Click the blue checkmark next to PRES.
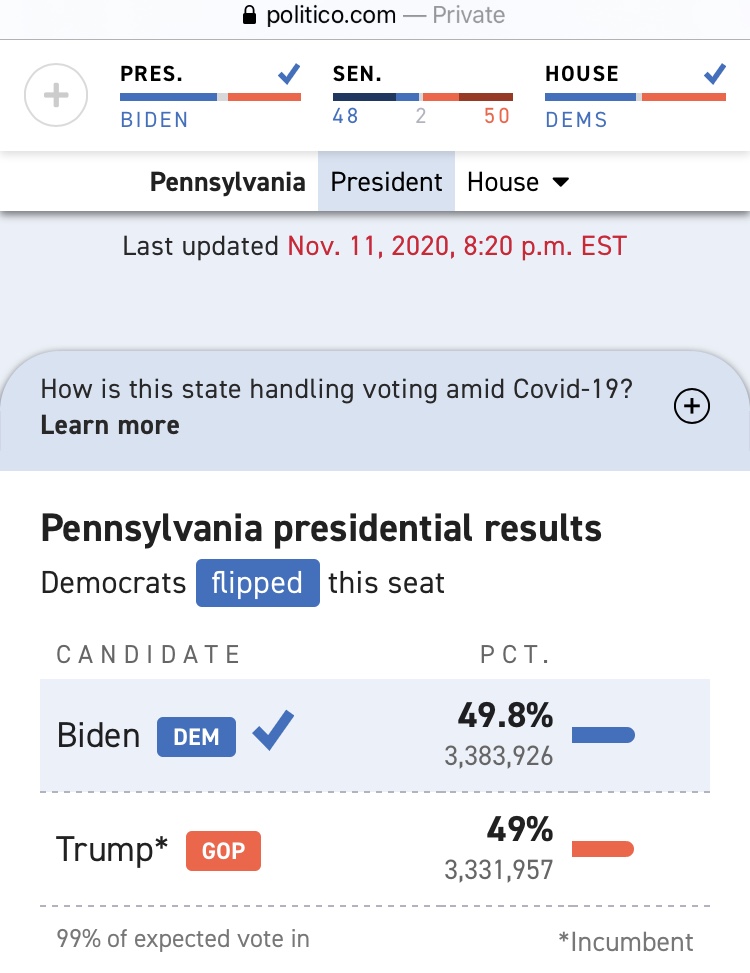The width and height of the screenshot is (750, 973). point(289,74)
